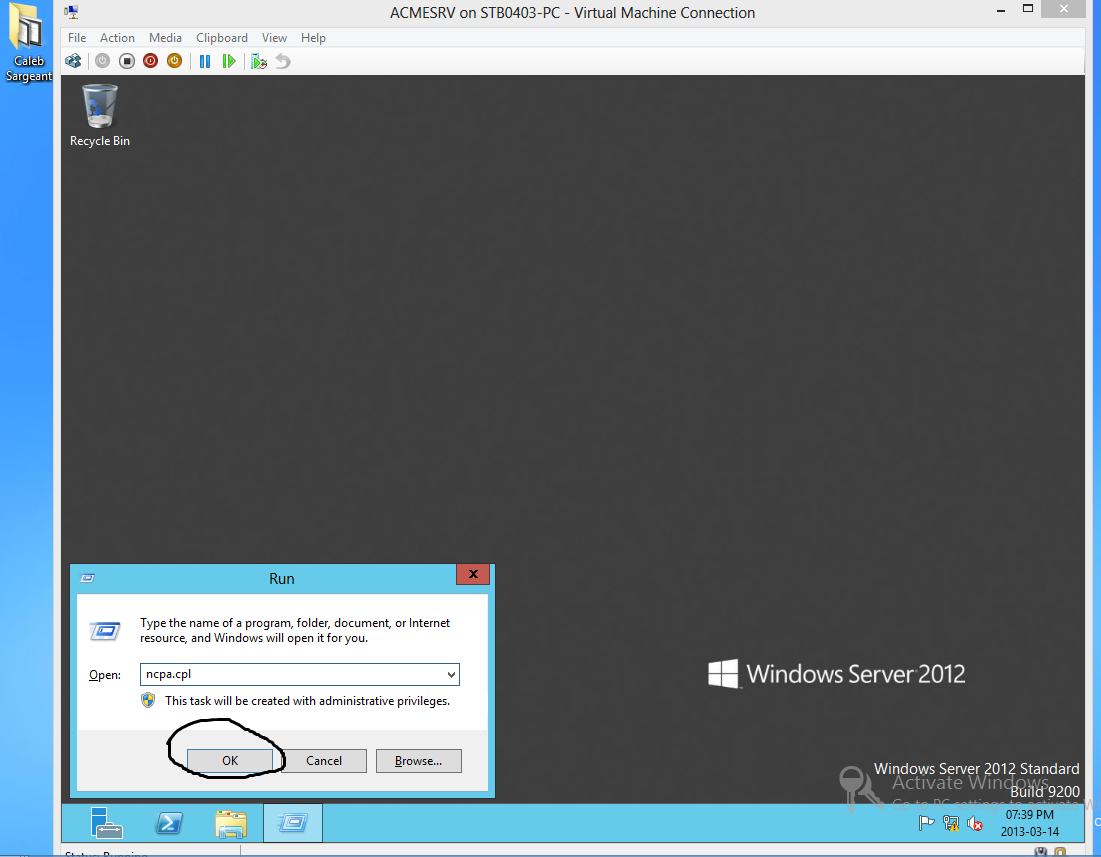1101x857 pixels.
Task: Open Server Manager from the taskbar
Action: pos(107,823)
